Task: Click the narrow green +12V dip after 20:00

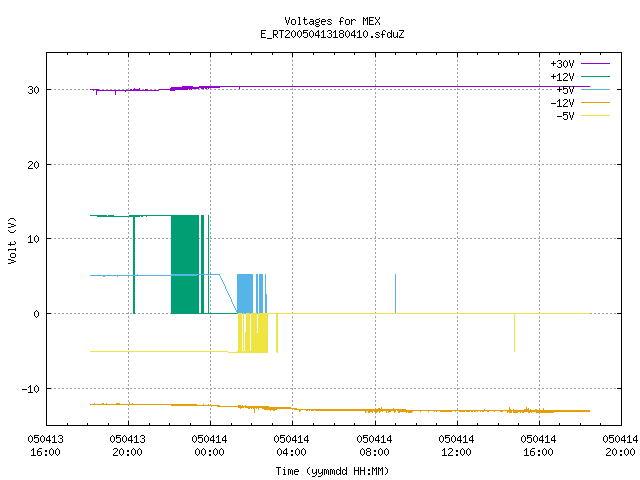Action: (134, 264)
